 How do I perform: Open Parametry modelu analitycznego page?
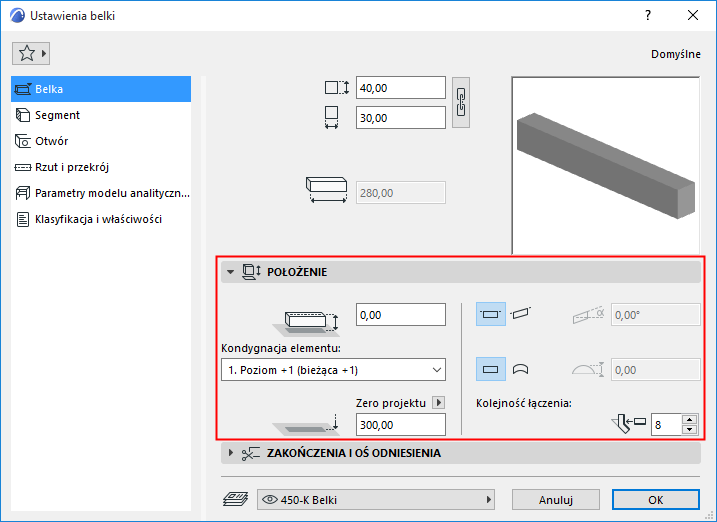tap(101, 193)
